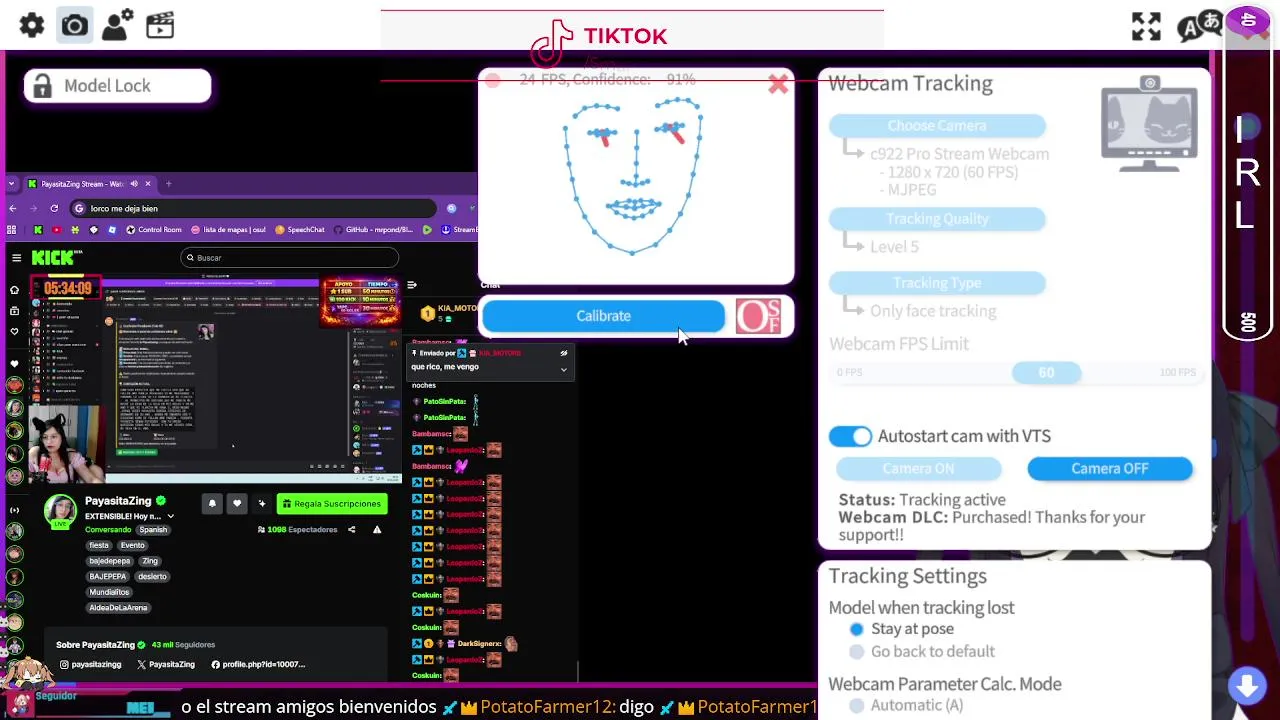This screenshot has height=720, width=1280.
Task: Open the language translation speech-bubble icon
Action: coord(1198,26)
